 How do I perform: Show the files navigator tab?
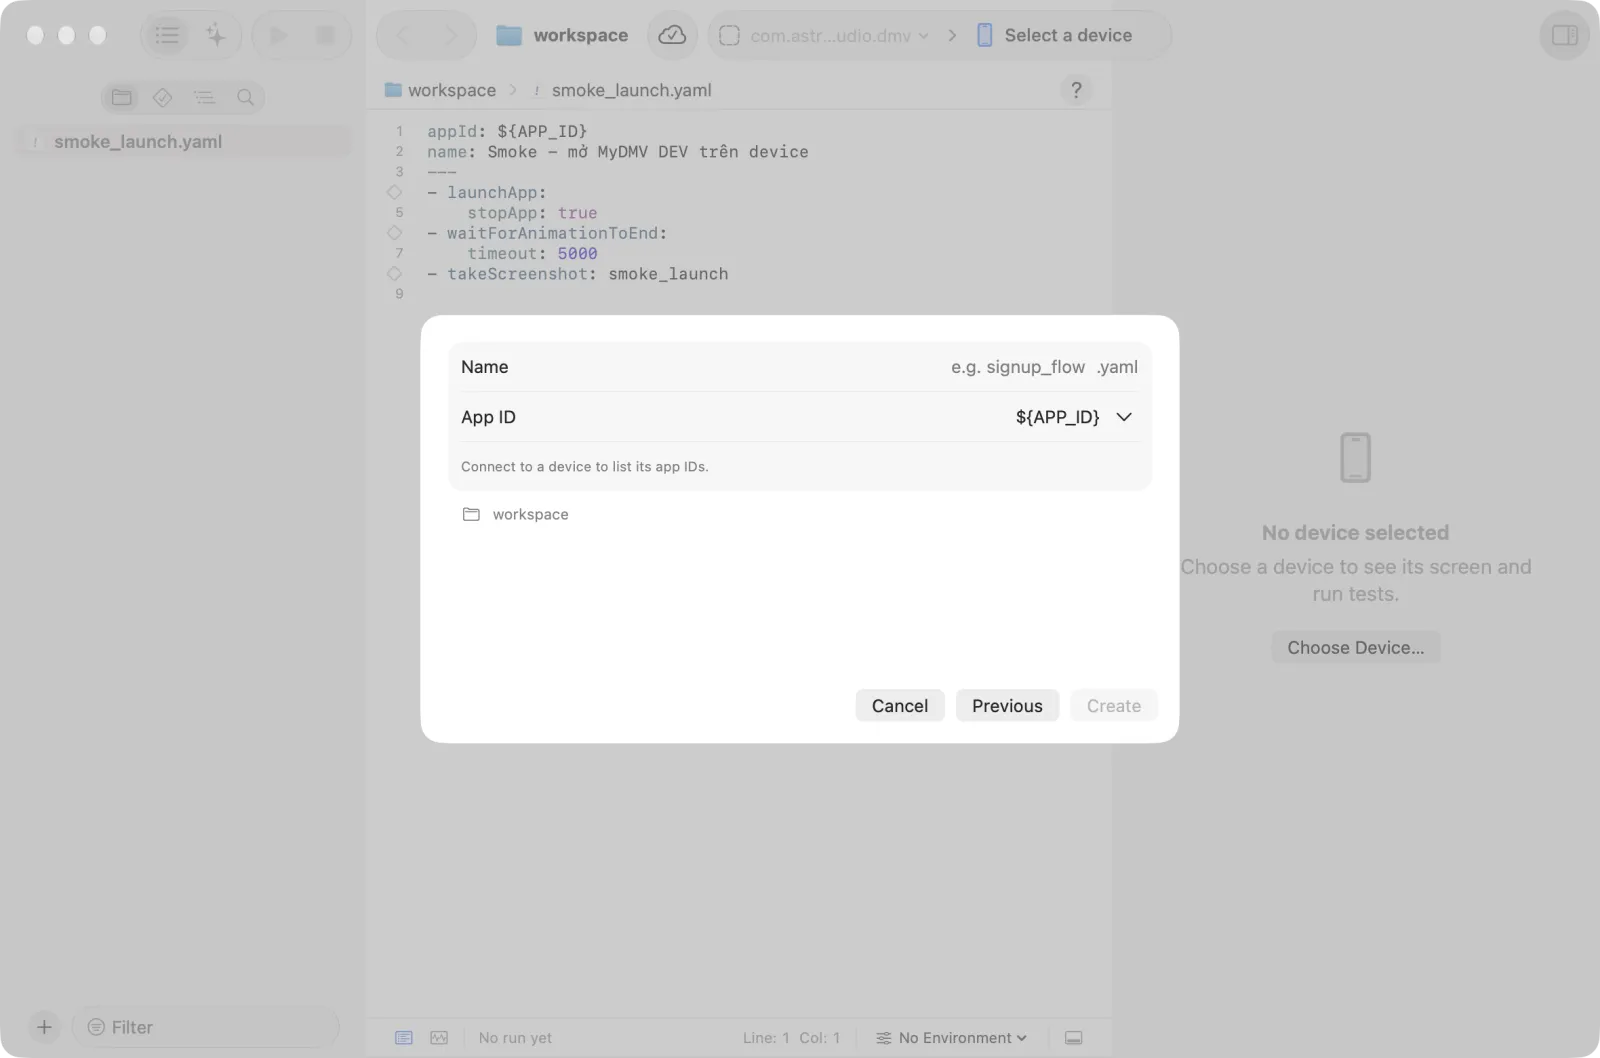click(122, 97)
